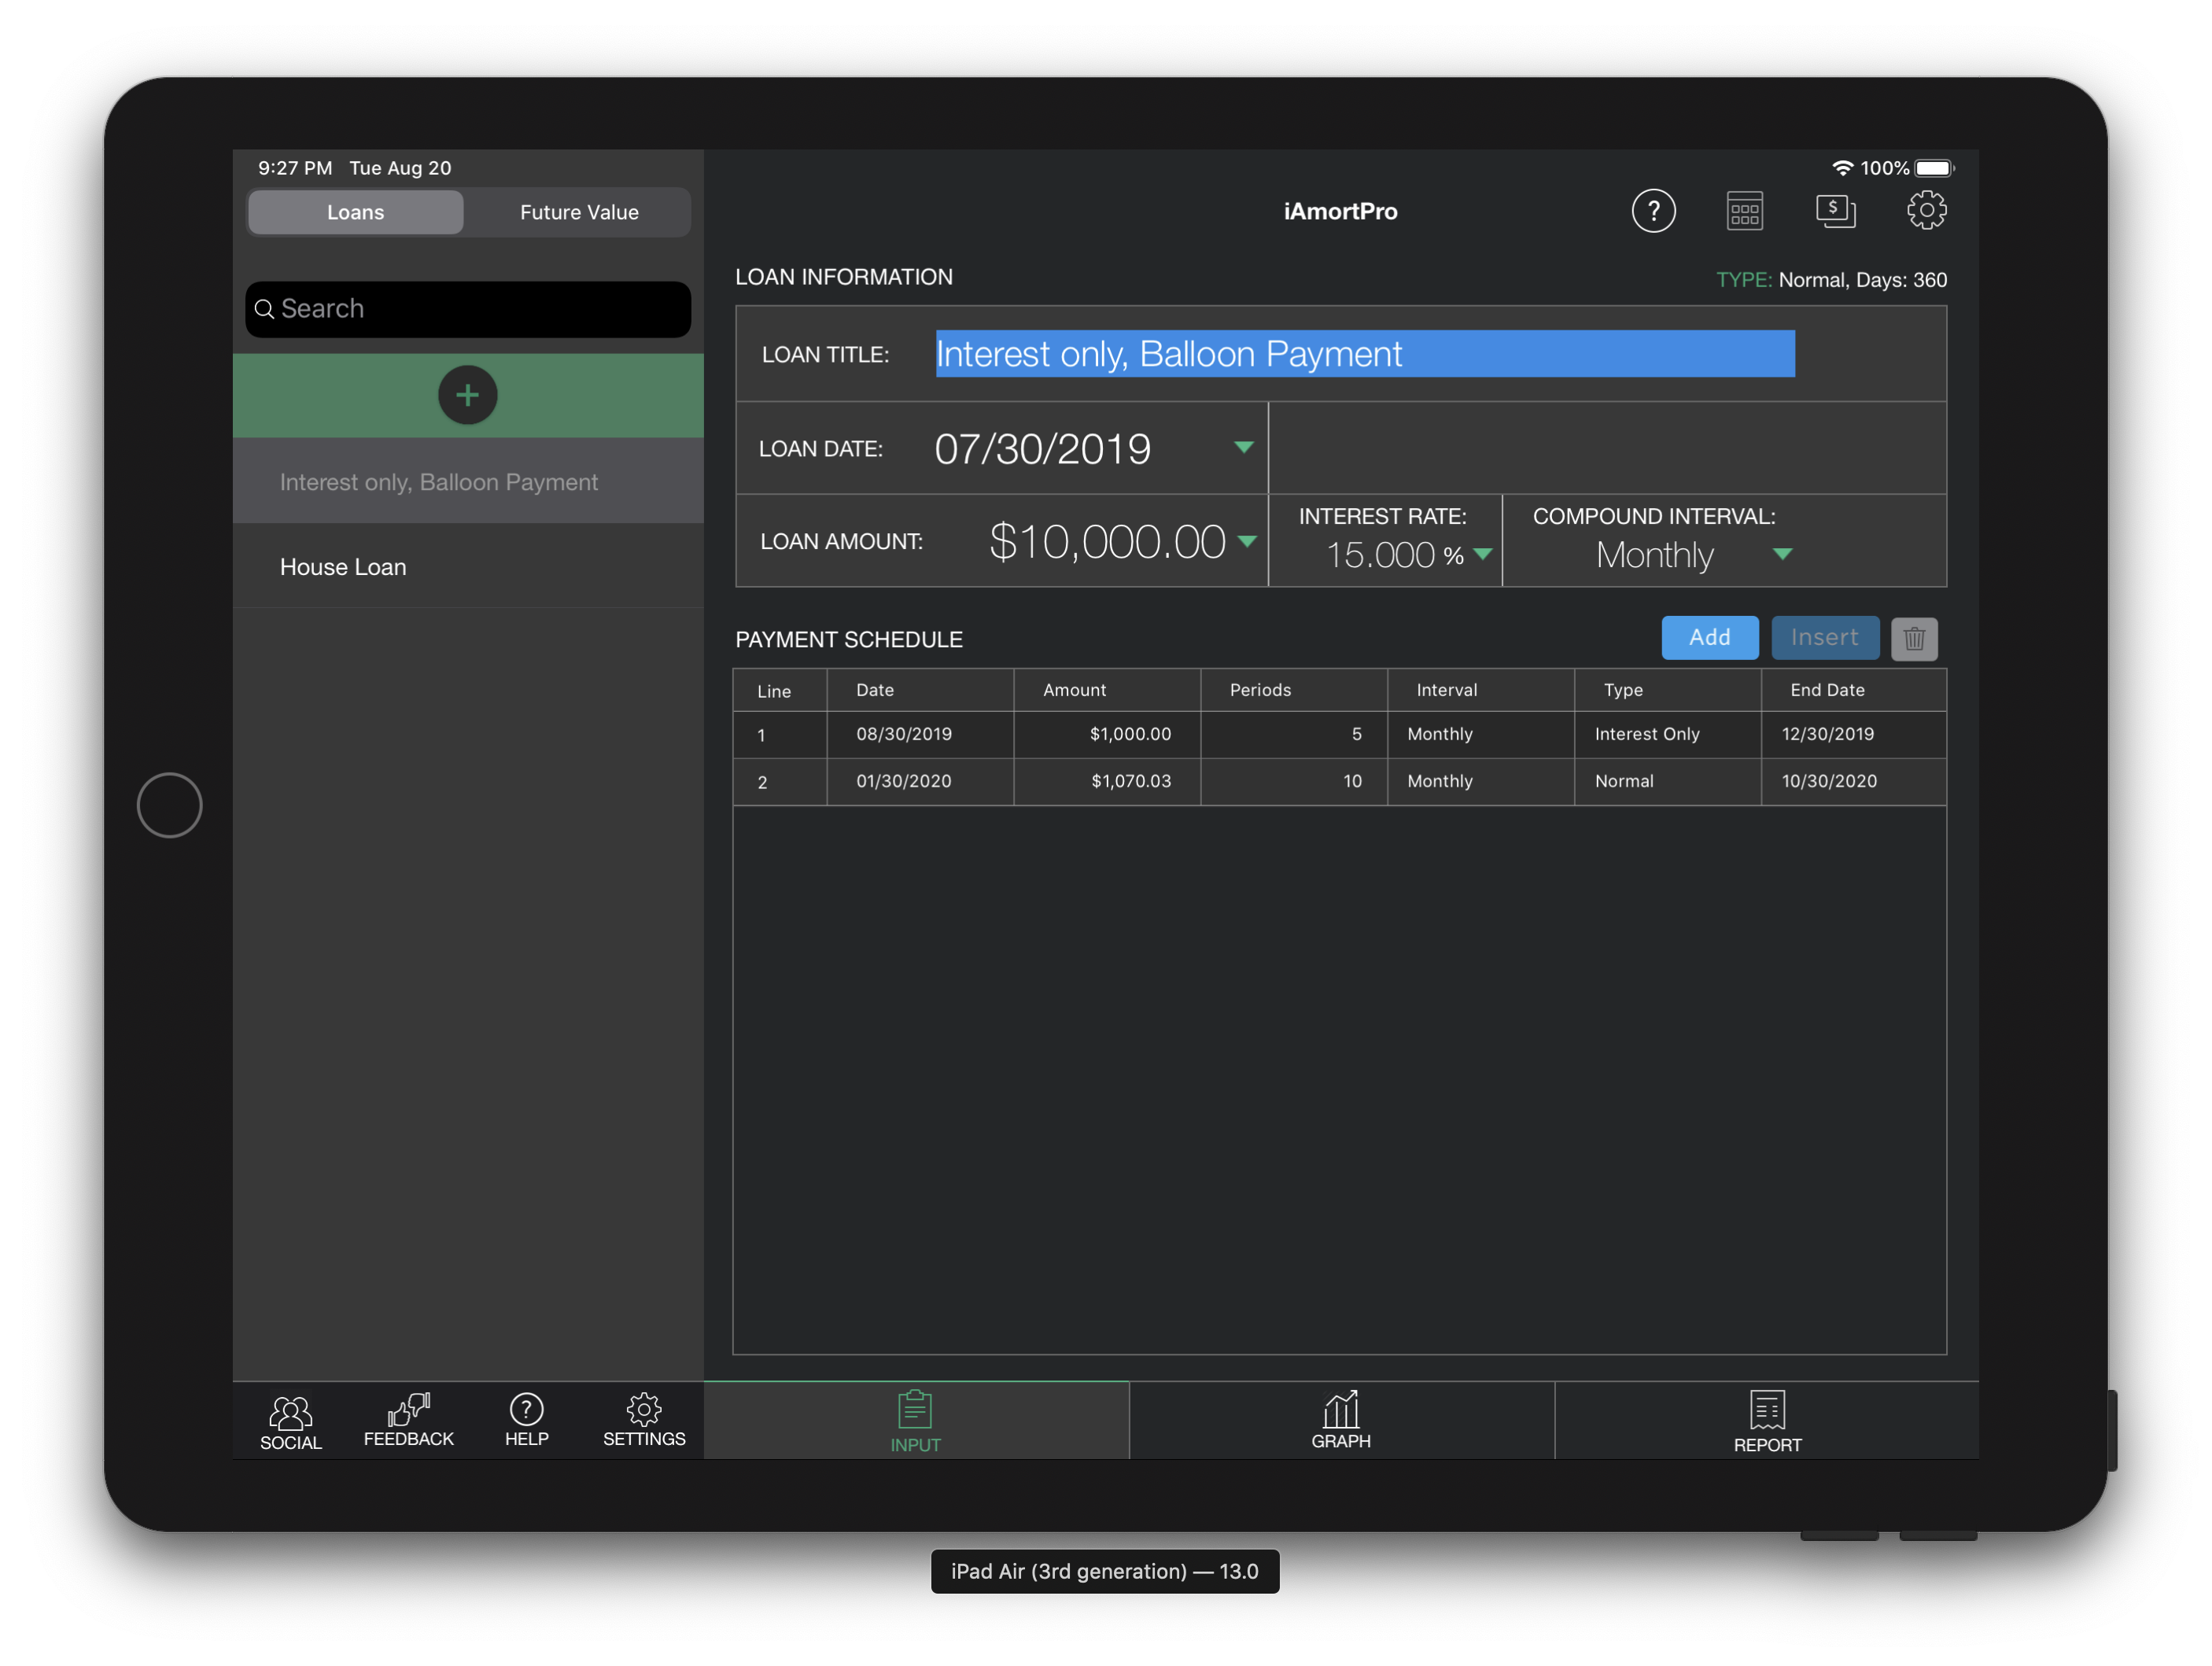Select House Loan in the loan list

343,567
